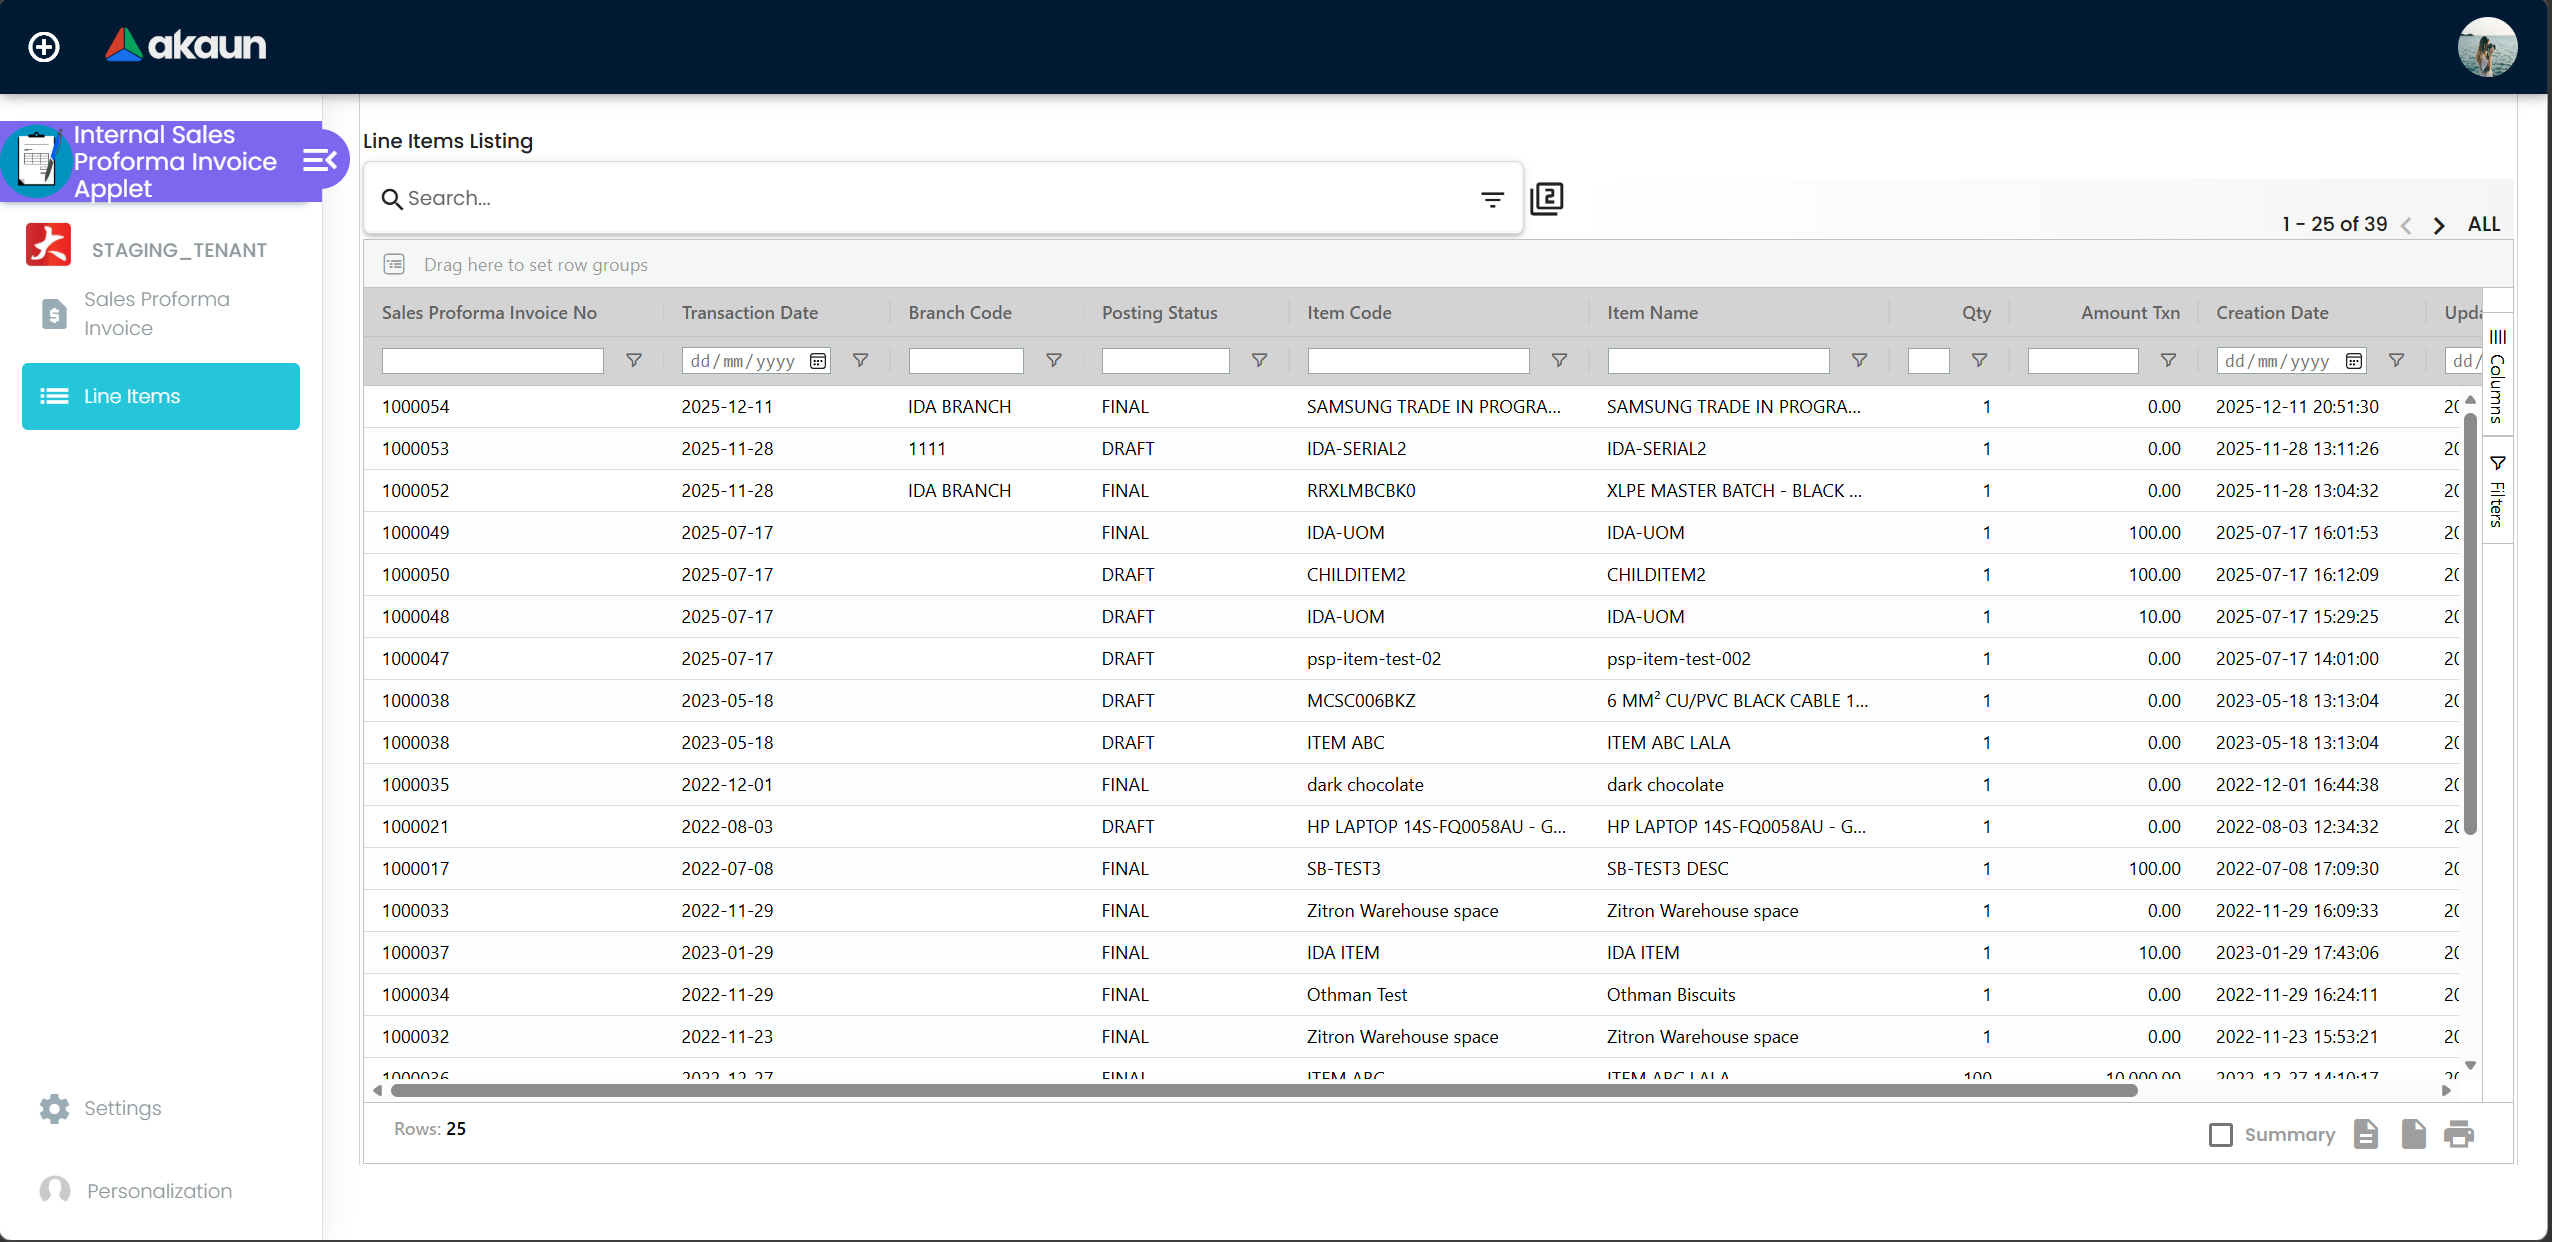Viewport: 2552px width, 1242px height.
Task: Open the filter options beside the search bar
Action: tap(1492, 198)
